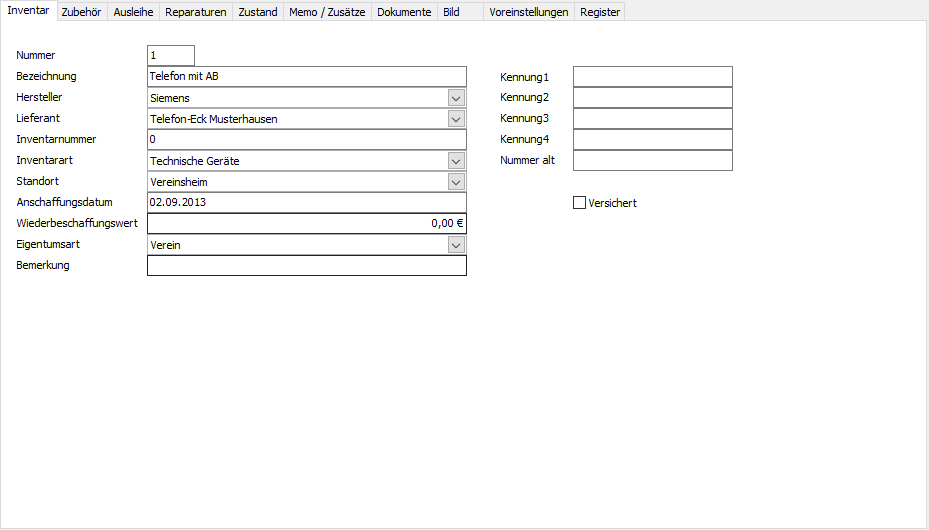The width and height of the screenshot is (929, 530).
Task: Expand the Hersteller dropdown
Action: tap(456, 98)
